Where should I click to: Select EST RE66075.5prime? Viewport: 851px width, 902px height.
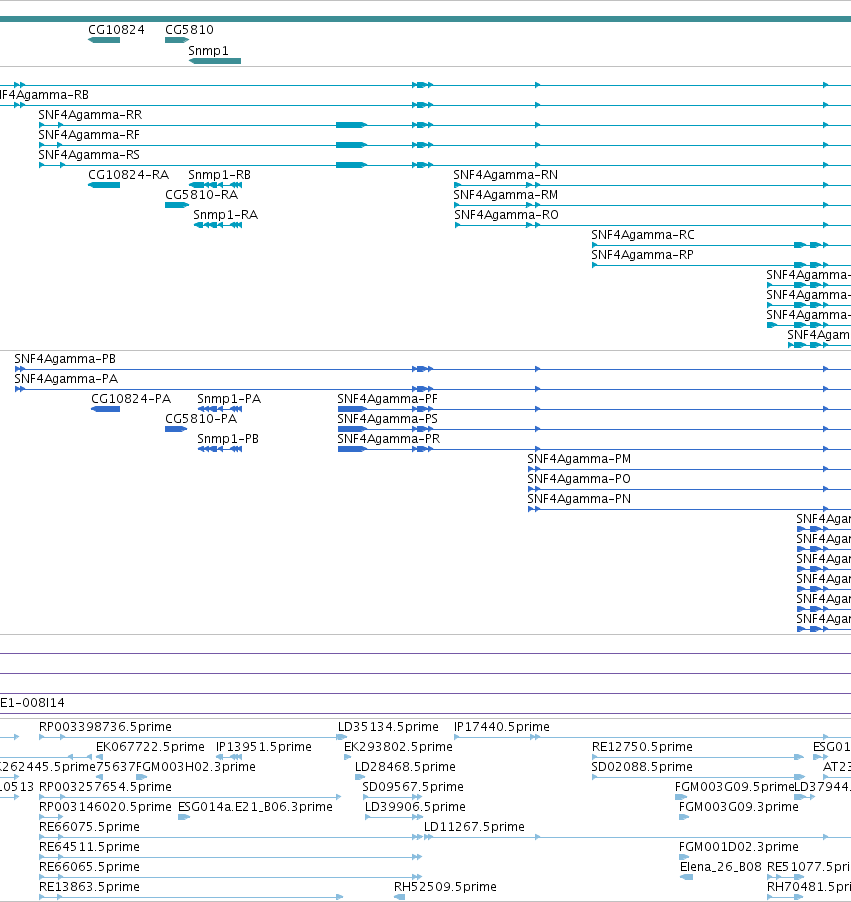89,827
